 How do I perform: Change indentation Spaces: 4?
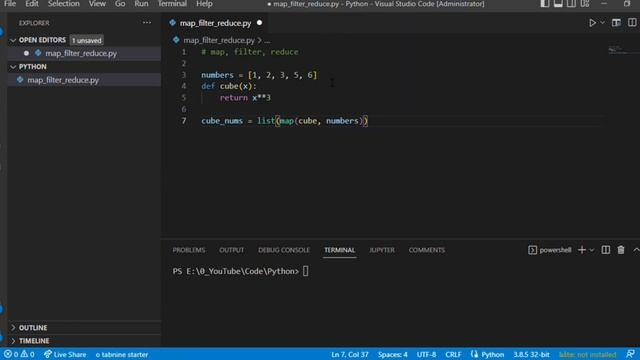(x=393, y=354)
